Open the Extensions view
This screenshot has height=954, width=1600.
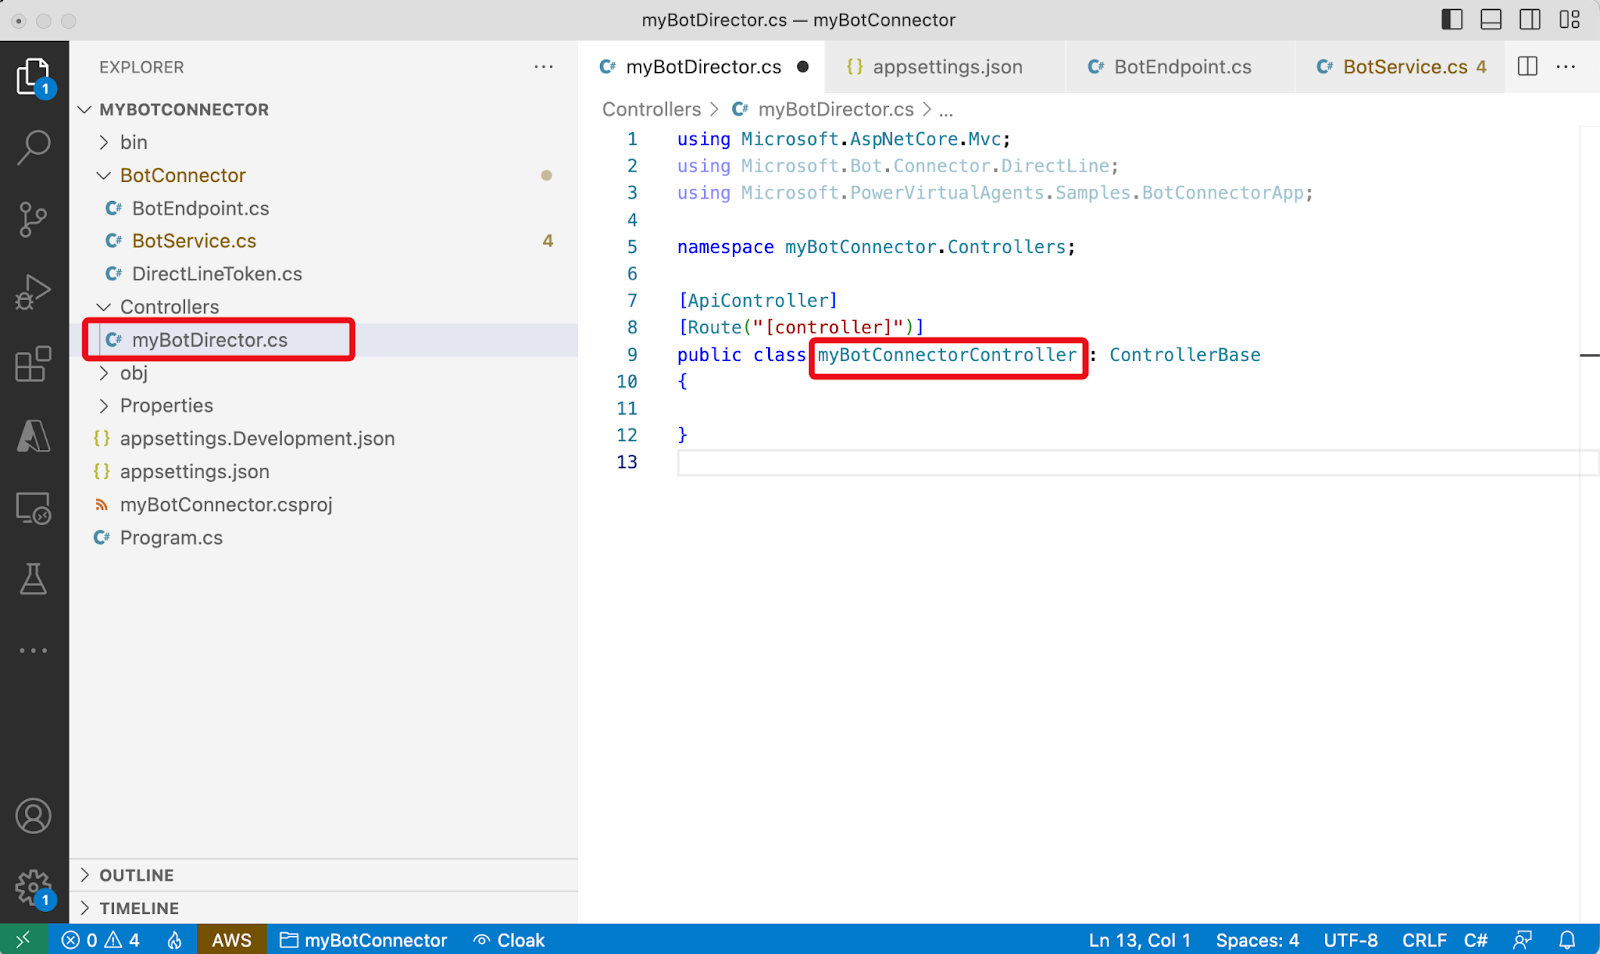tap(33, 364)
